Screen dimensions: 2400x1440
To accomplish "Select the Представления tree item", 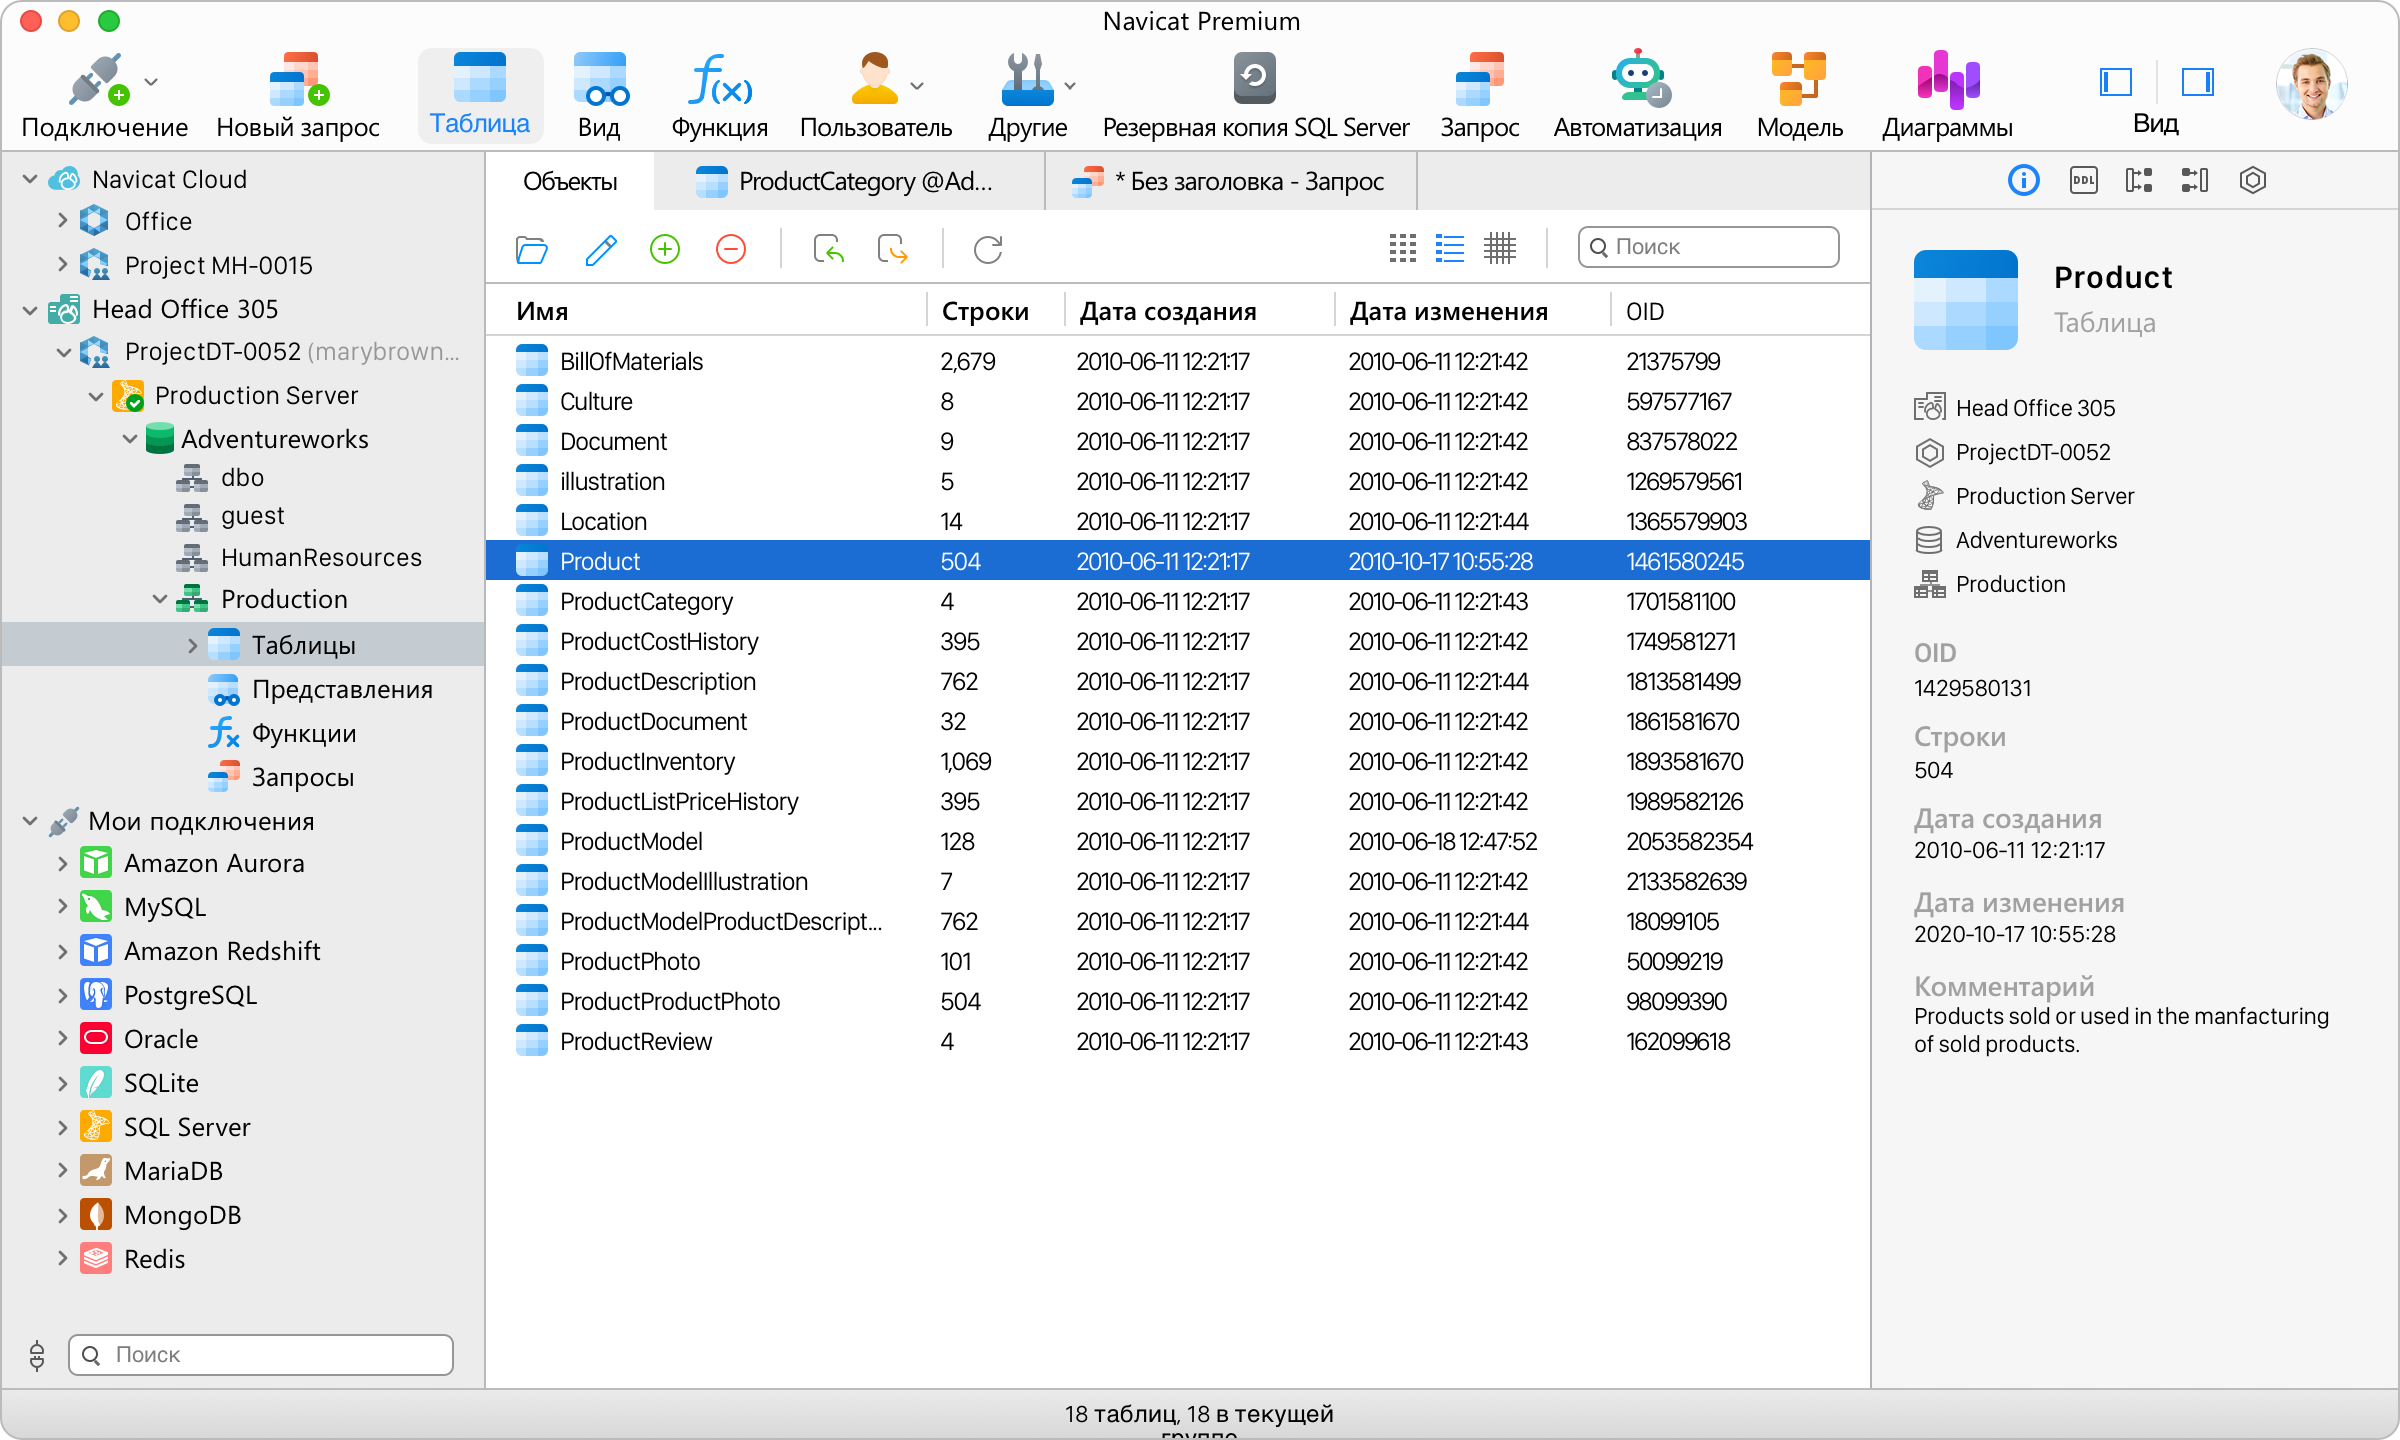I will (x=342, y=689).
